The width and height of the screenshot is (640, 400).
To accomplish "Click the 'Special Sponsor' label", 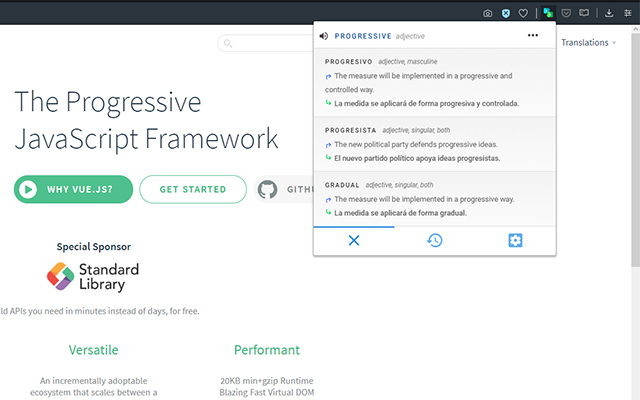I will 94,247.
